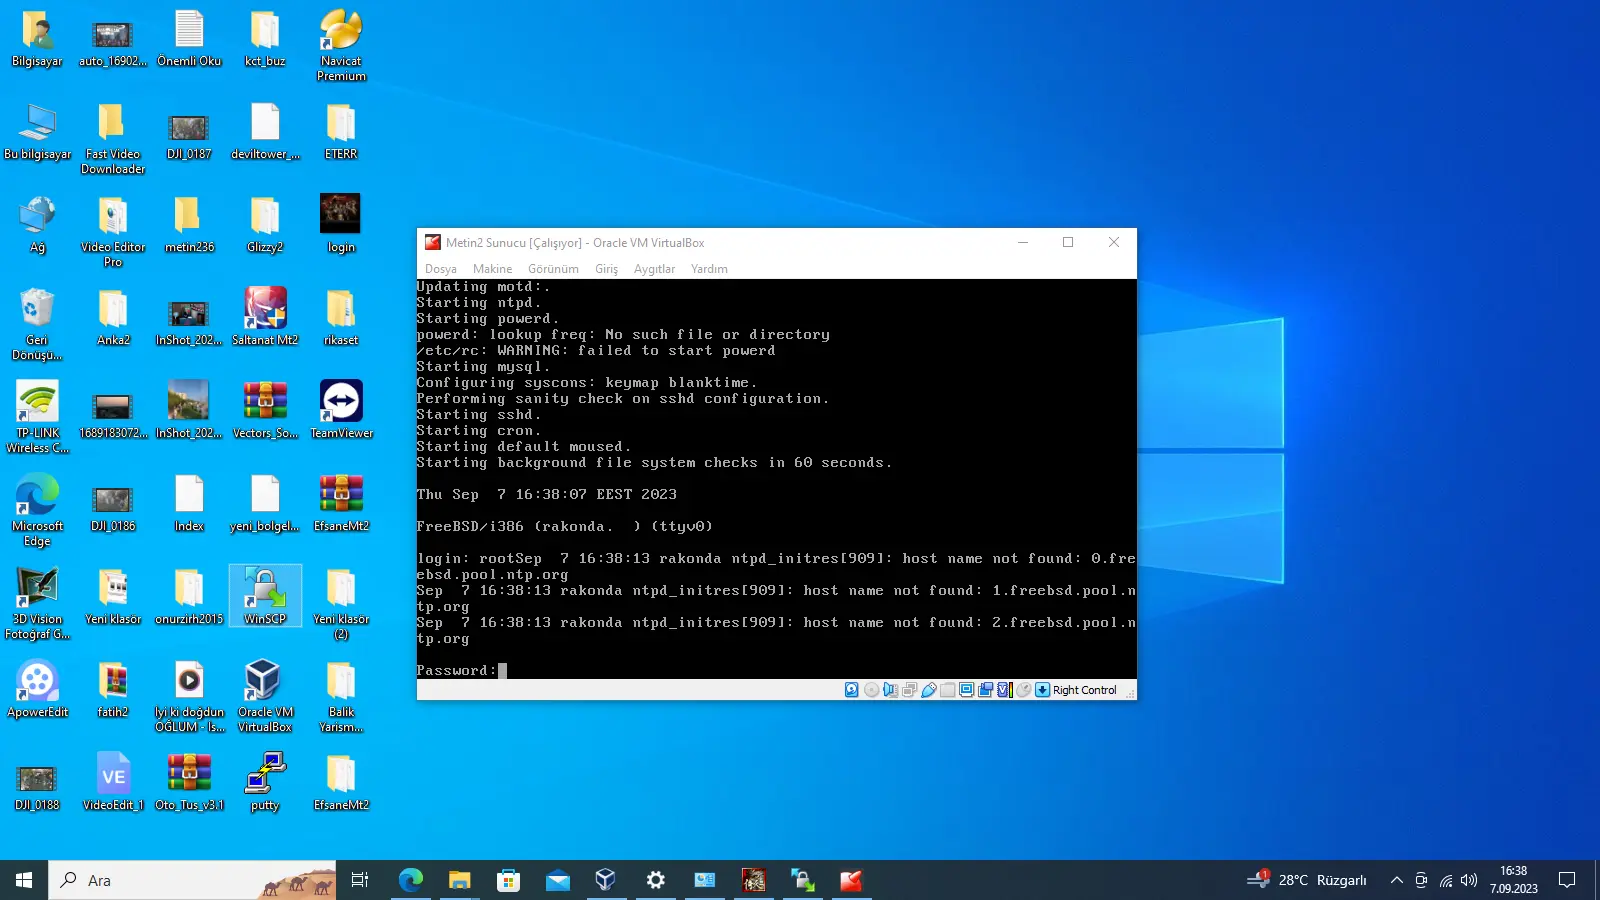
Task: Open the Windows Start menu
Action: coord(24,880)
